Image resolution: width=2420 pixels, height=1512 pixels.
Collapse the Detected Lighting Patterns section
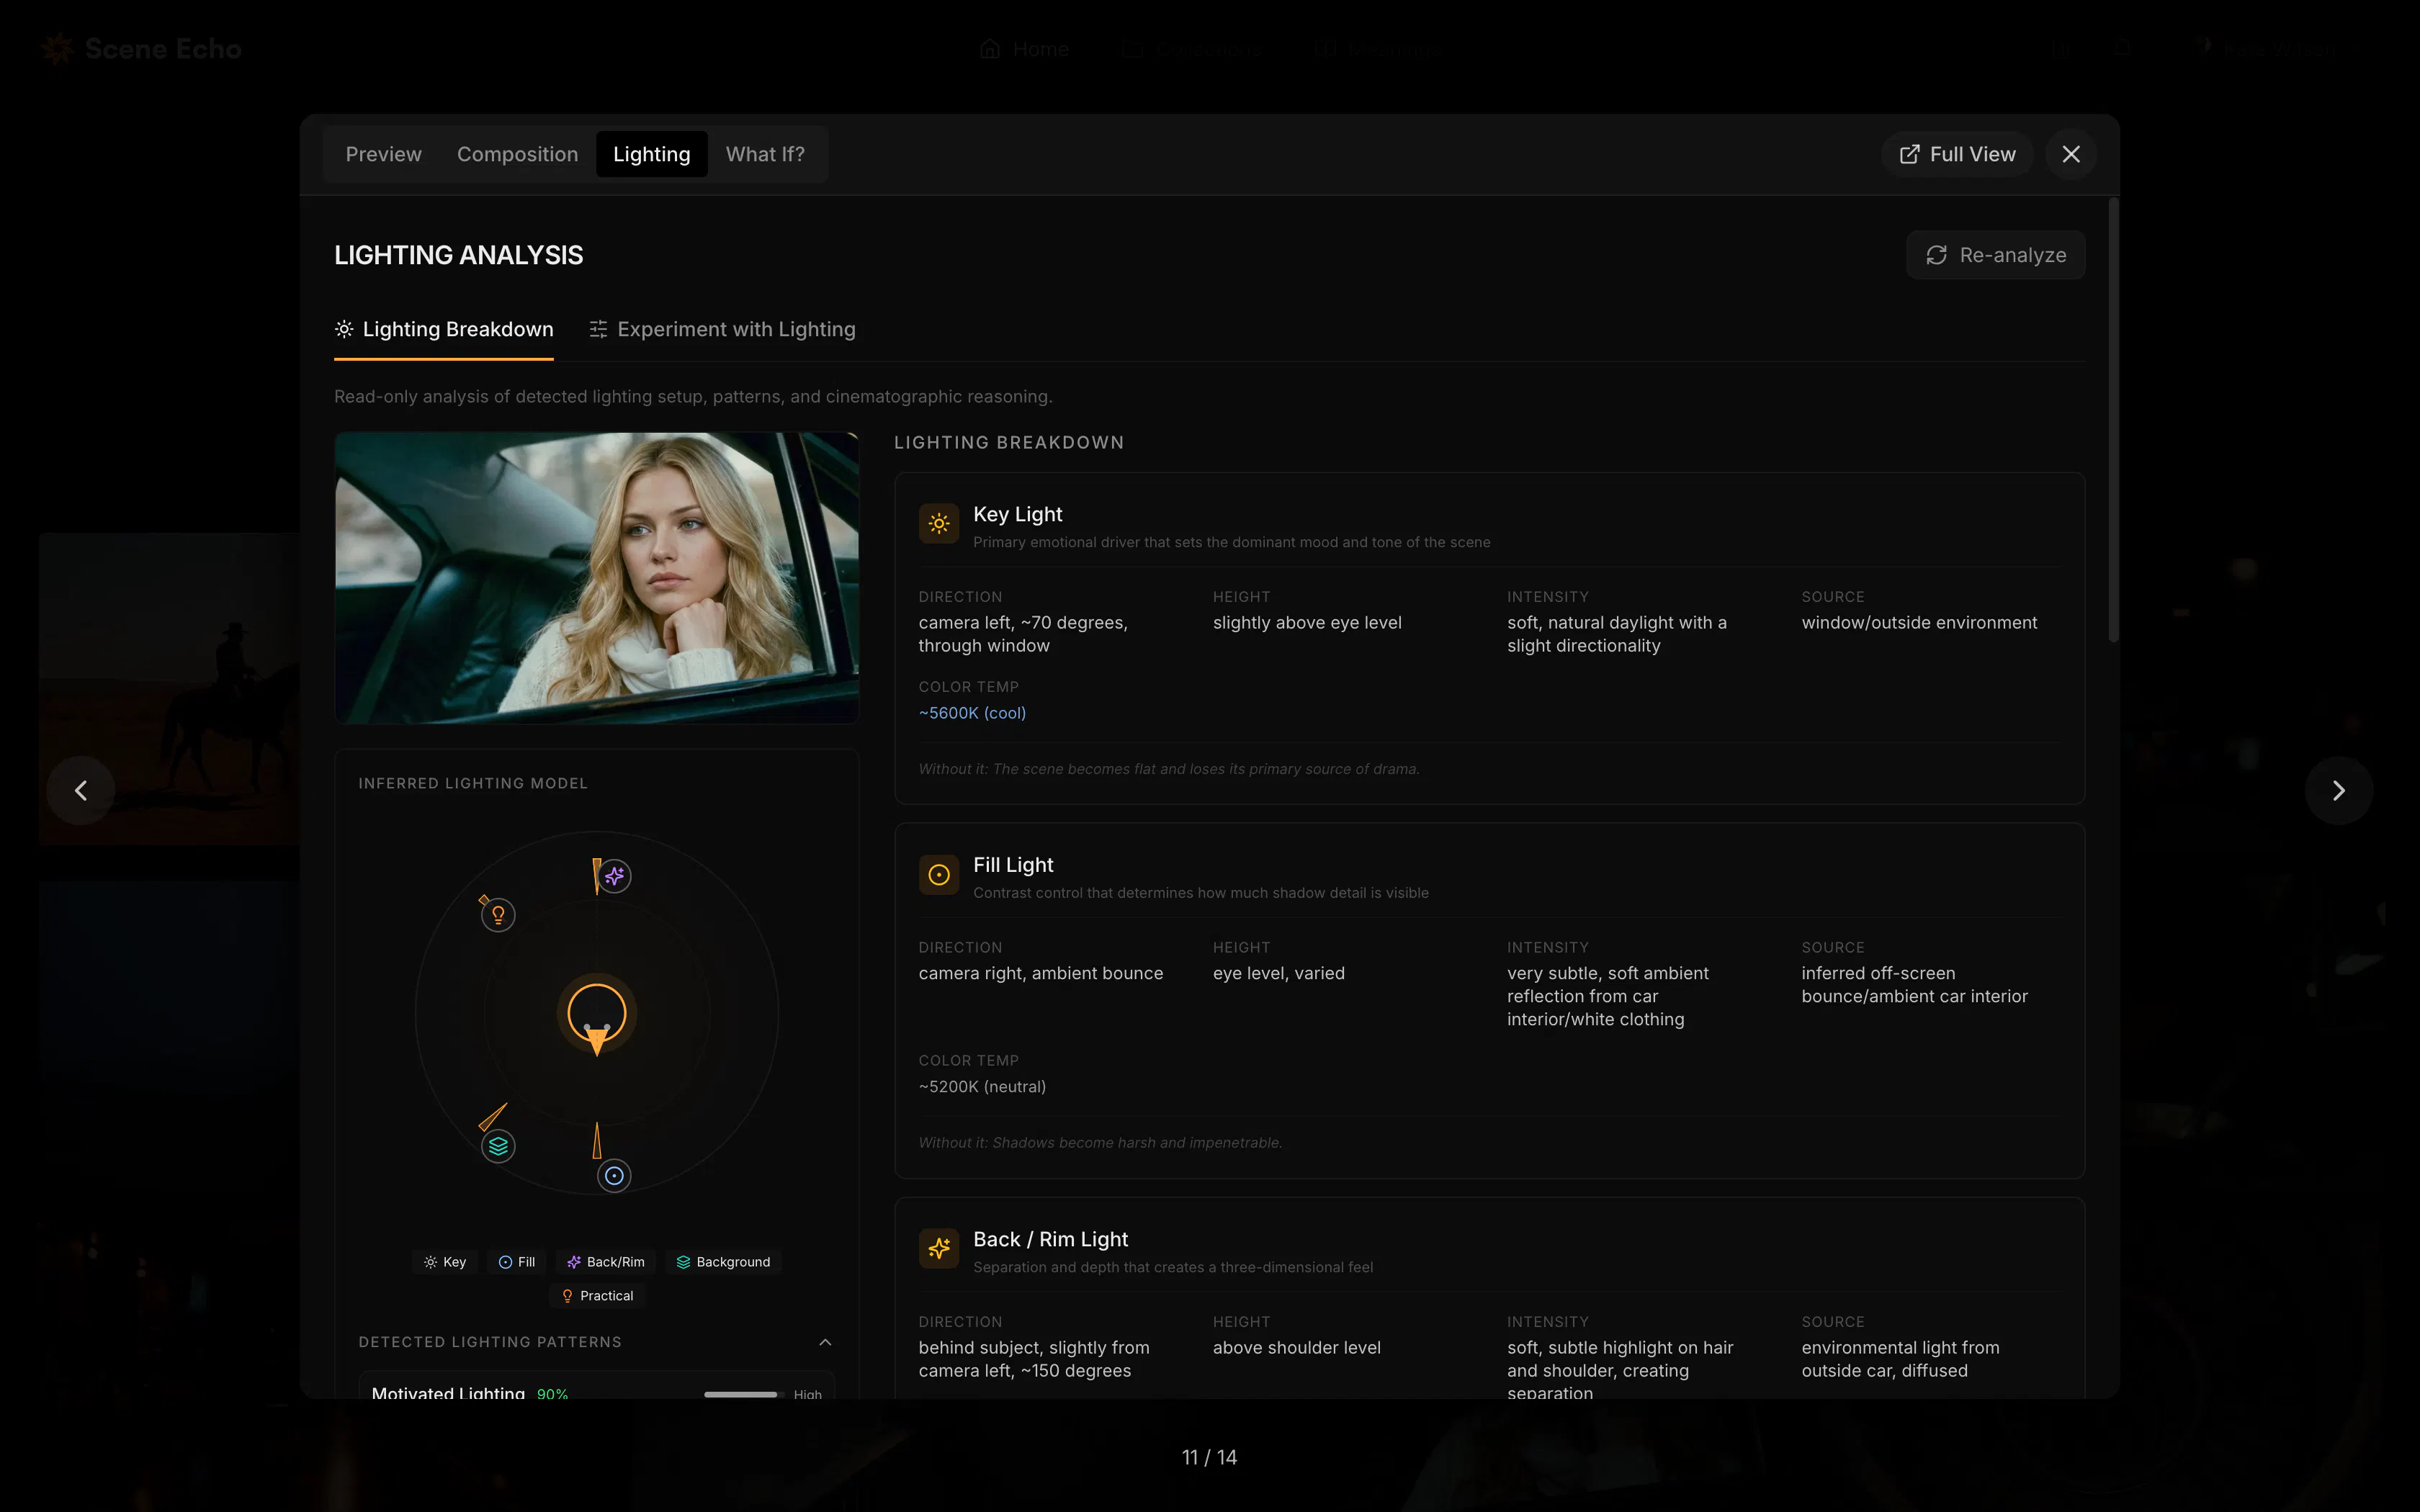(x=825, y=1342)
